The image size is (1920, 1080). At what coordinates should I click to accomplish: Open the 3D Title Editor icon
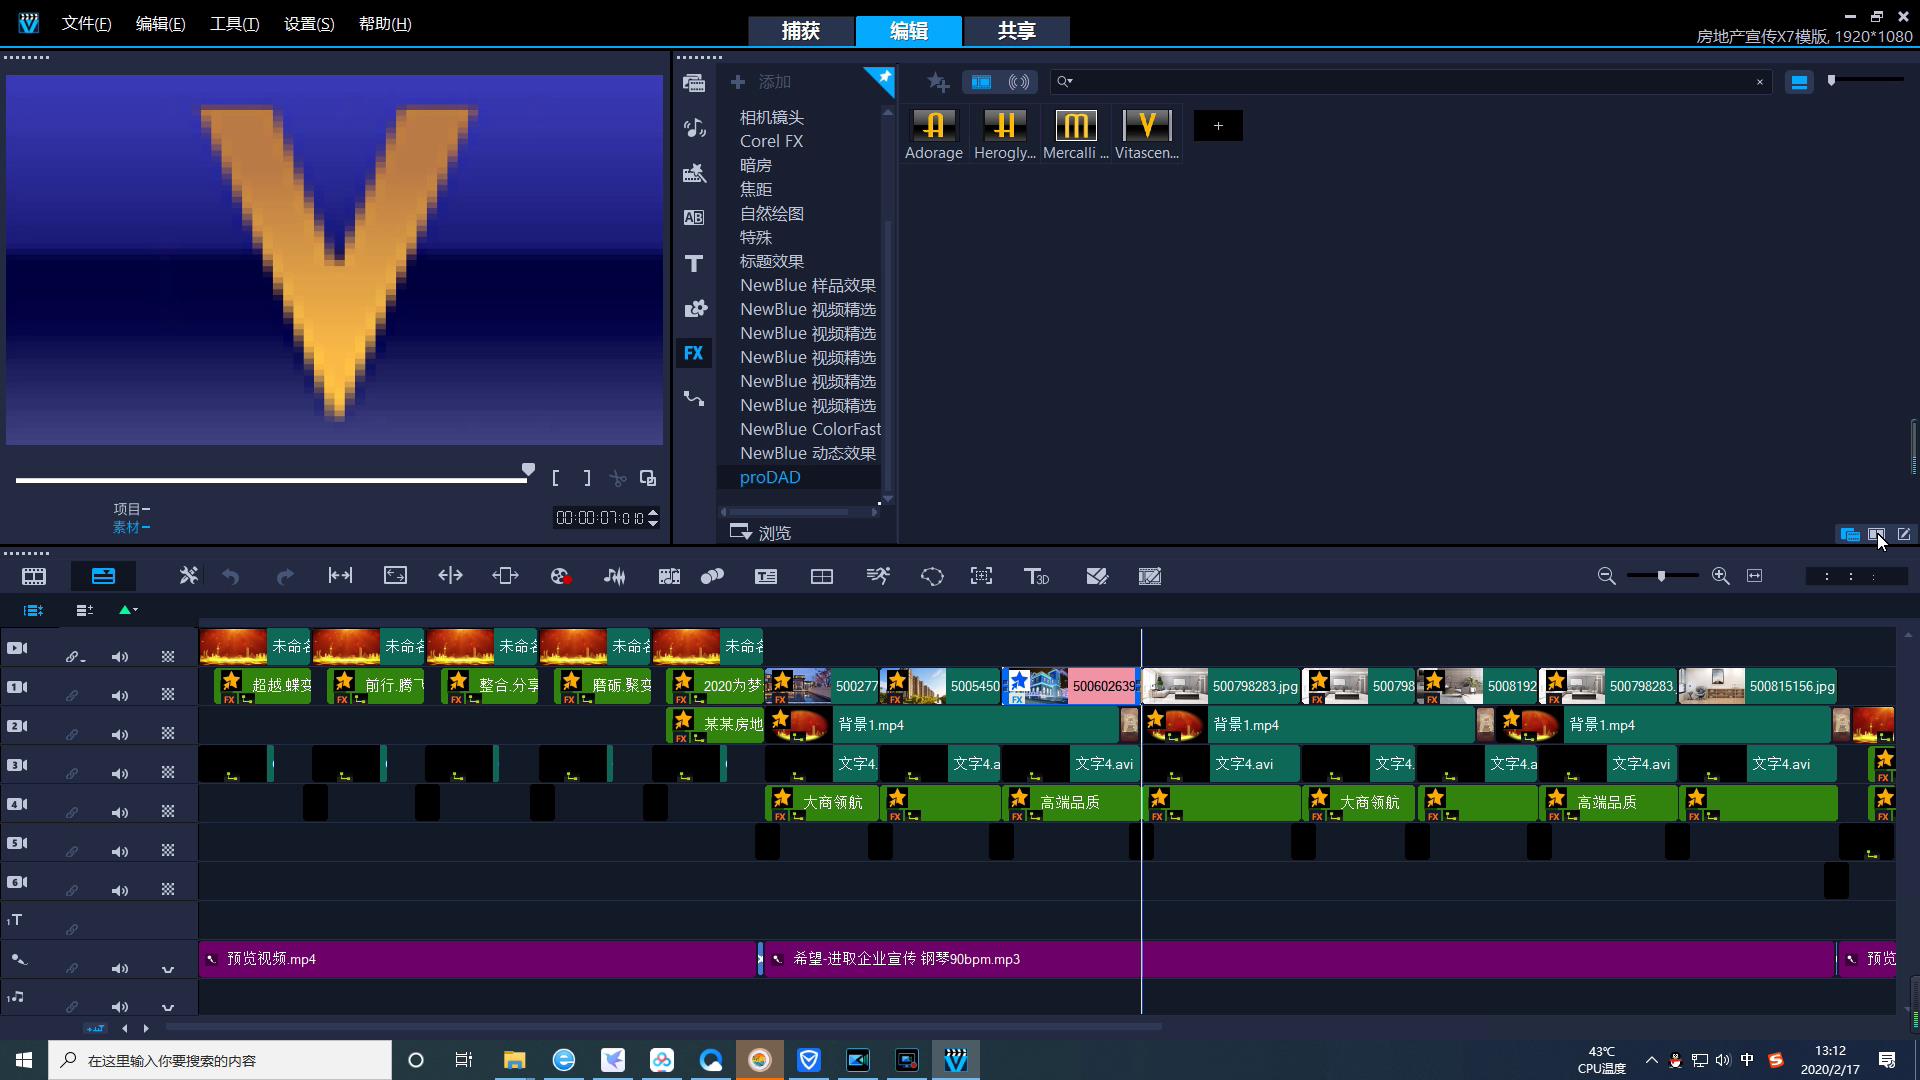point(1036,576)
